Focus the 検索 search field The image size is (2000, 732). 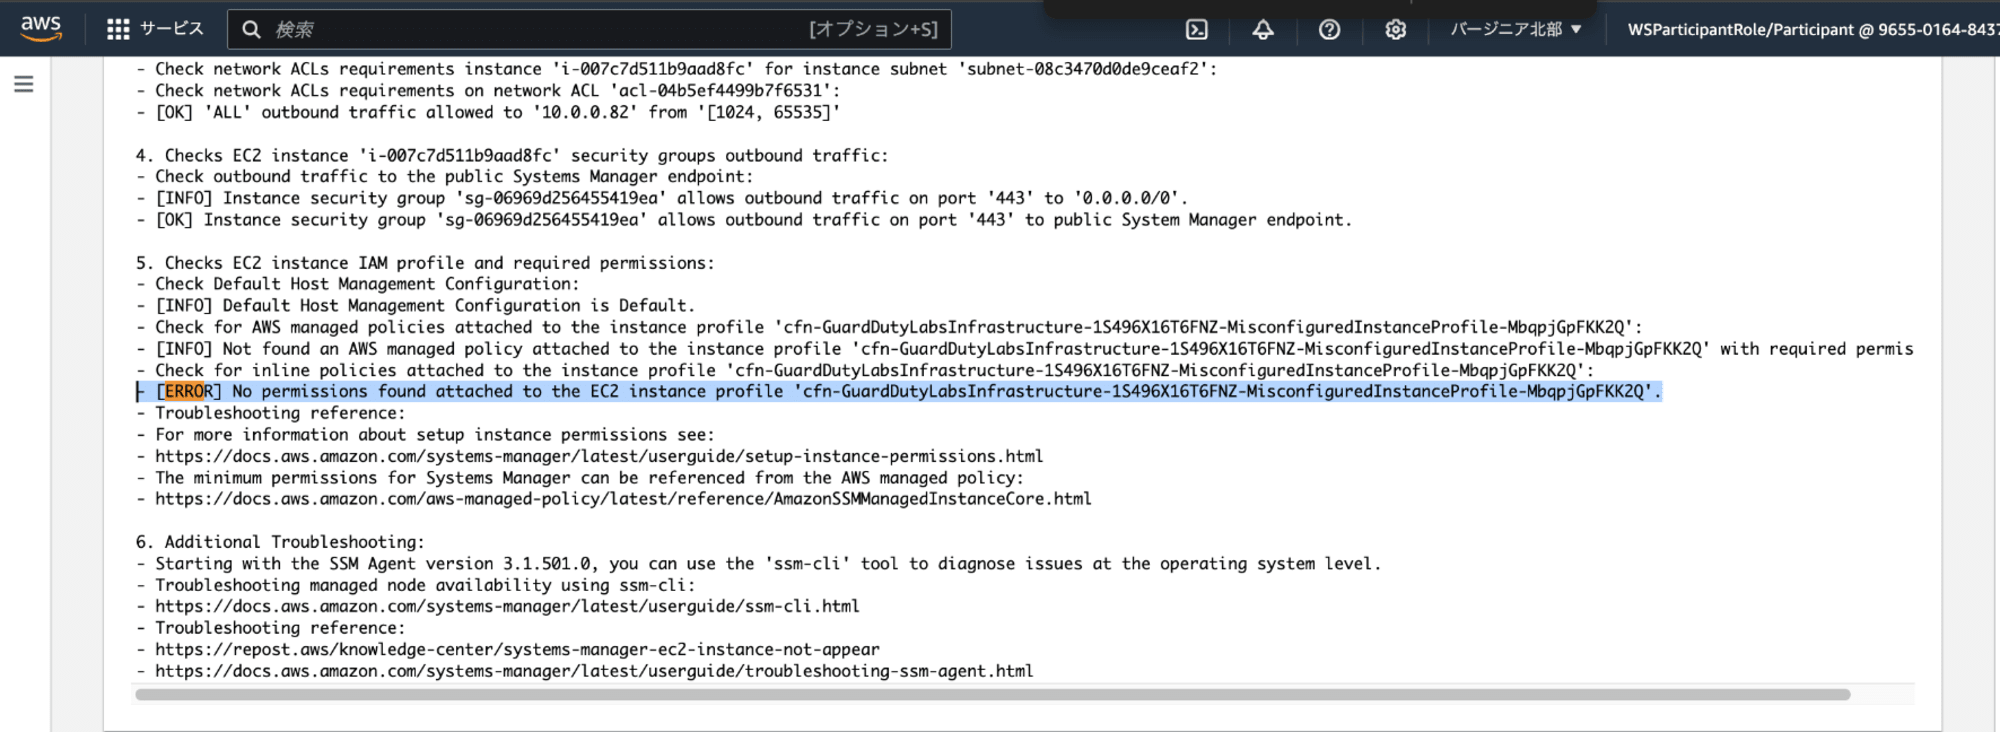(x=589, y=29)
